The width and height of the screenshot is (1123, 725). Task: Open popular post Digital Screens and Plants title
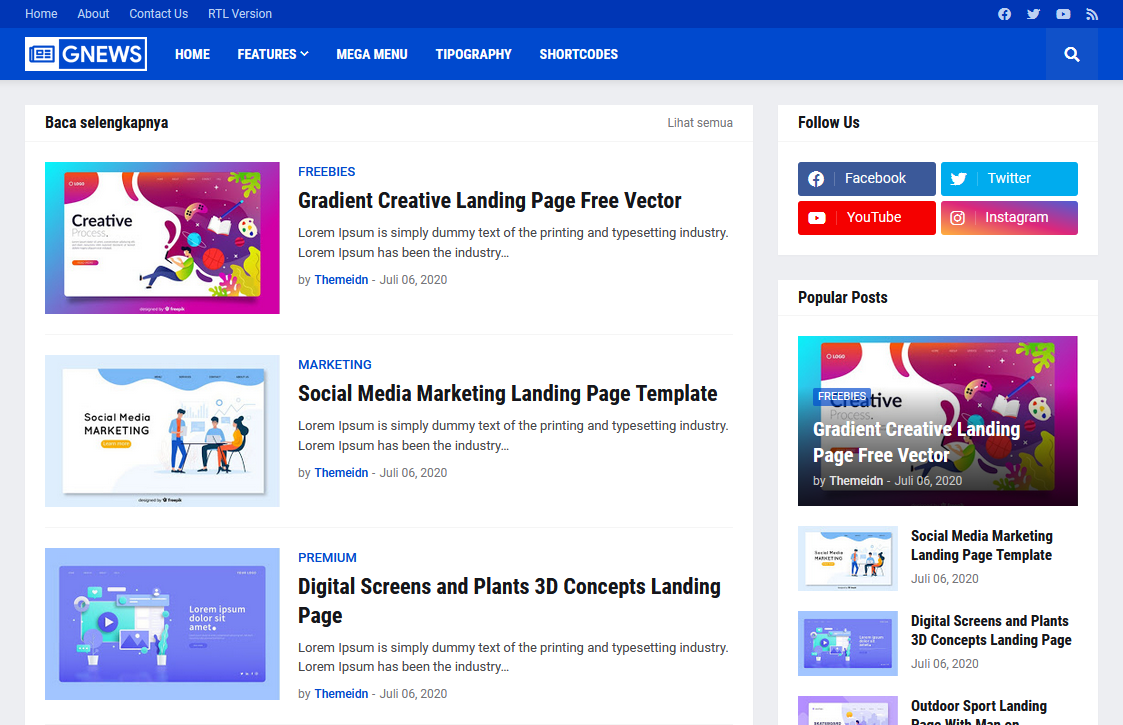point(991,630)
